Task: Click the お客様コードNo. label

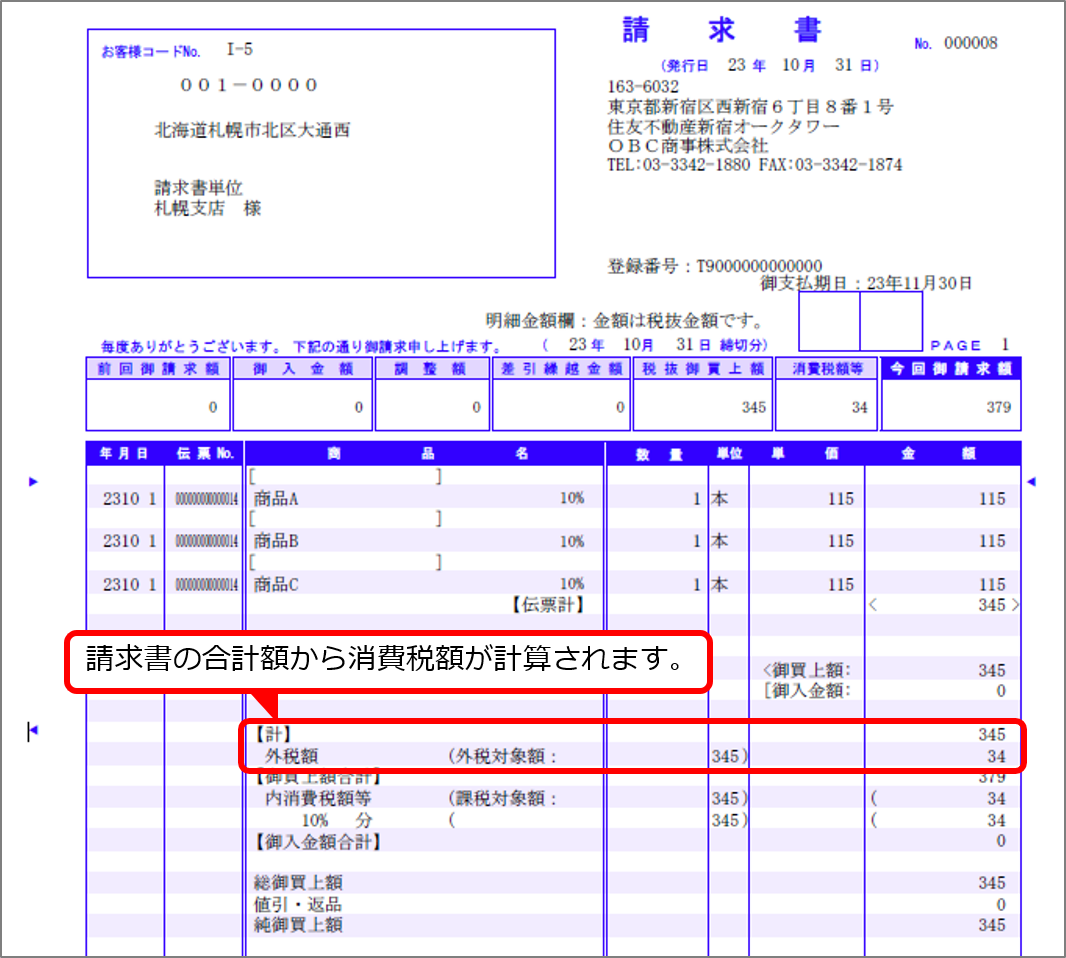Action: pyautogui.click(x=151, y=52)
